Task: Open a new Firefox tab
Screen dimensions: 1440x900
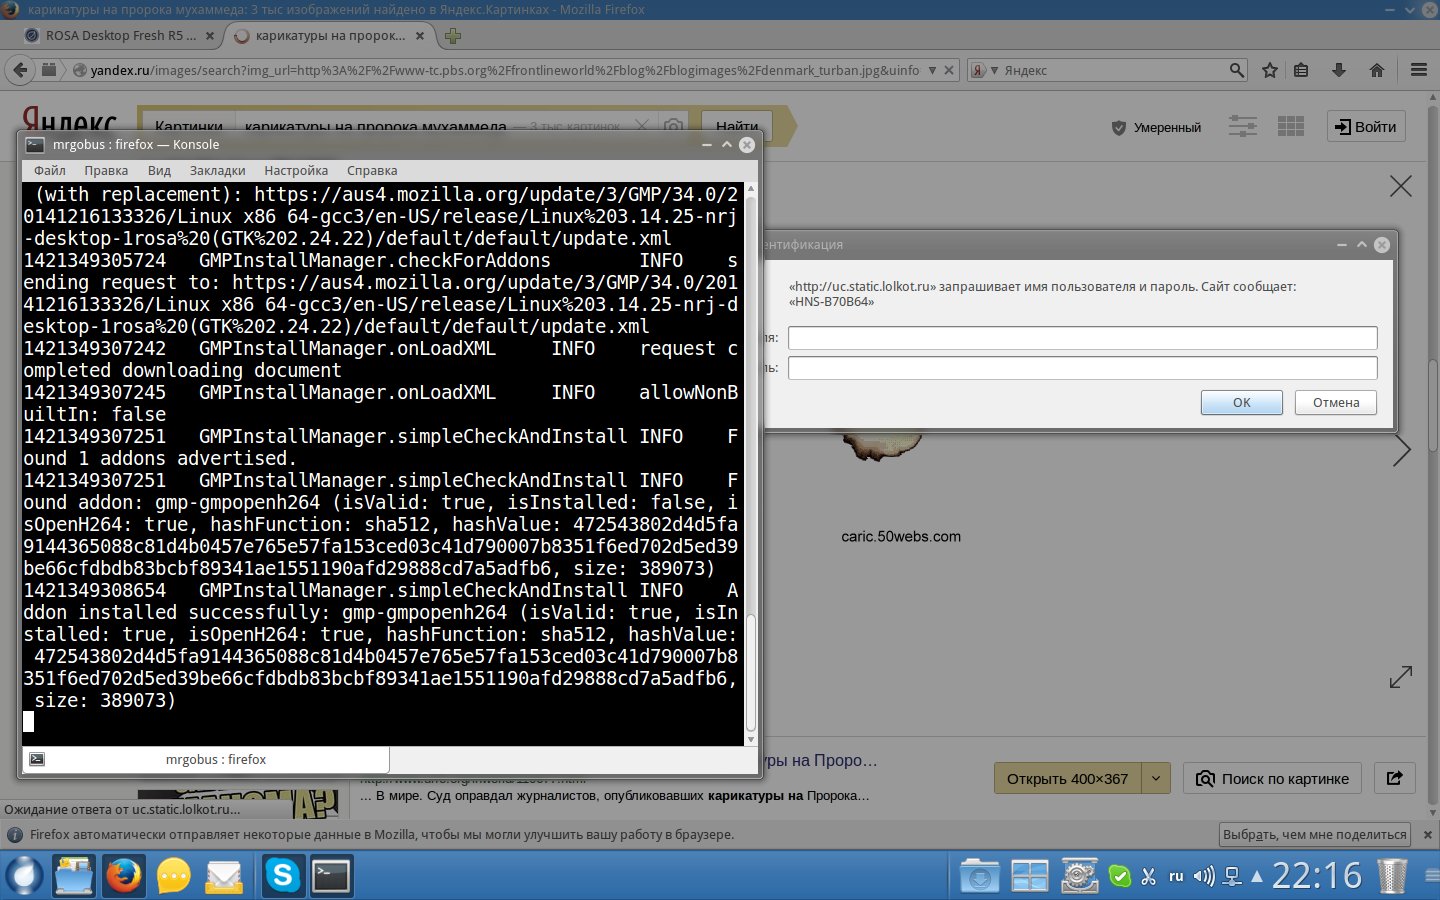Action: pos(453,36)
